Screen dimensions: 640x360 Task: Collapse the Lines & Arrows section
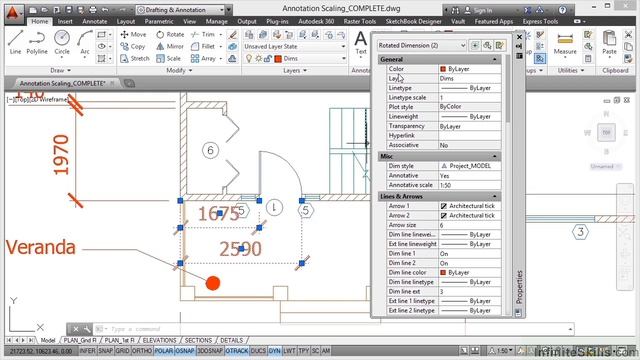tap(494, 196)
